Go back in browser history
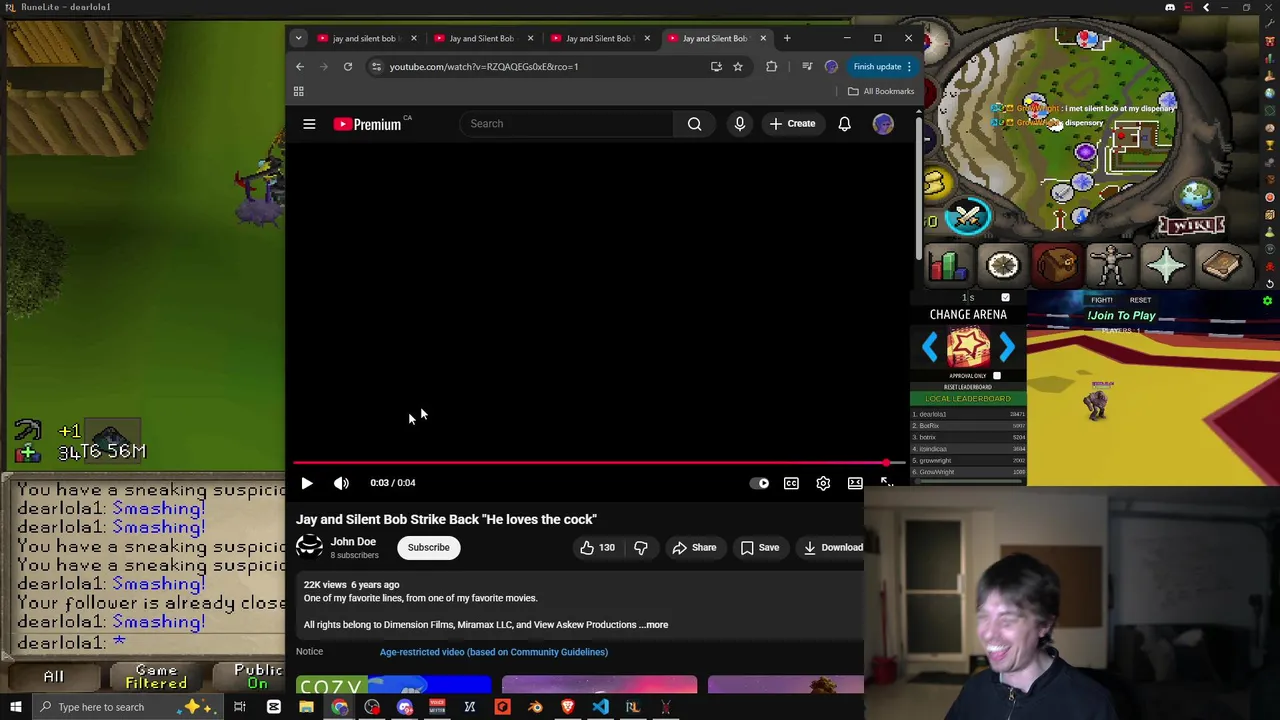Image resolution: width=1280 pixels, height=720 pixels. pos(300,67)
